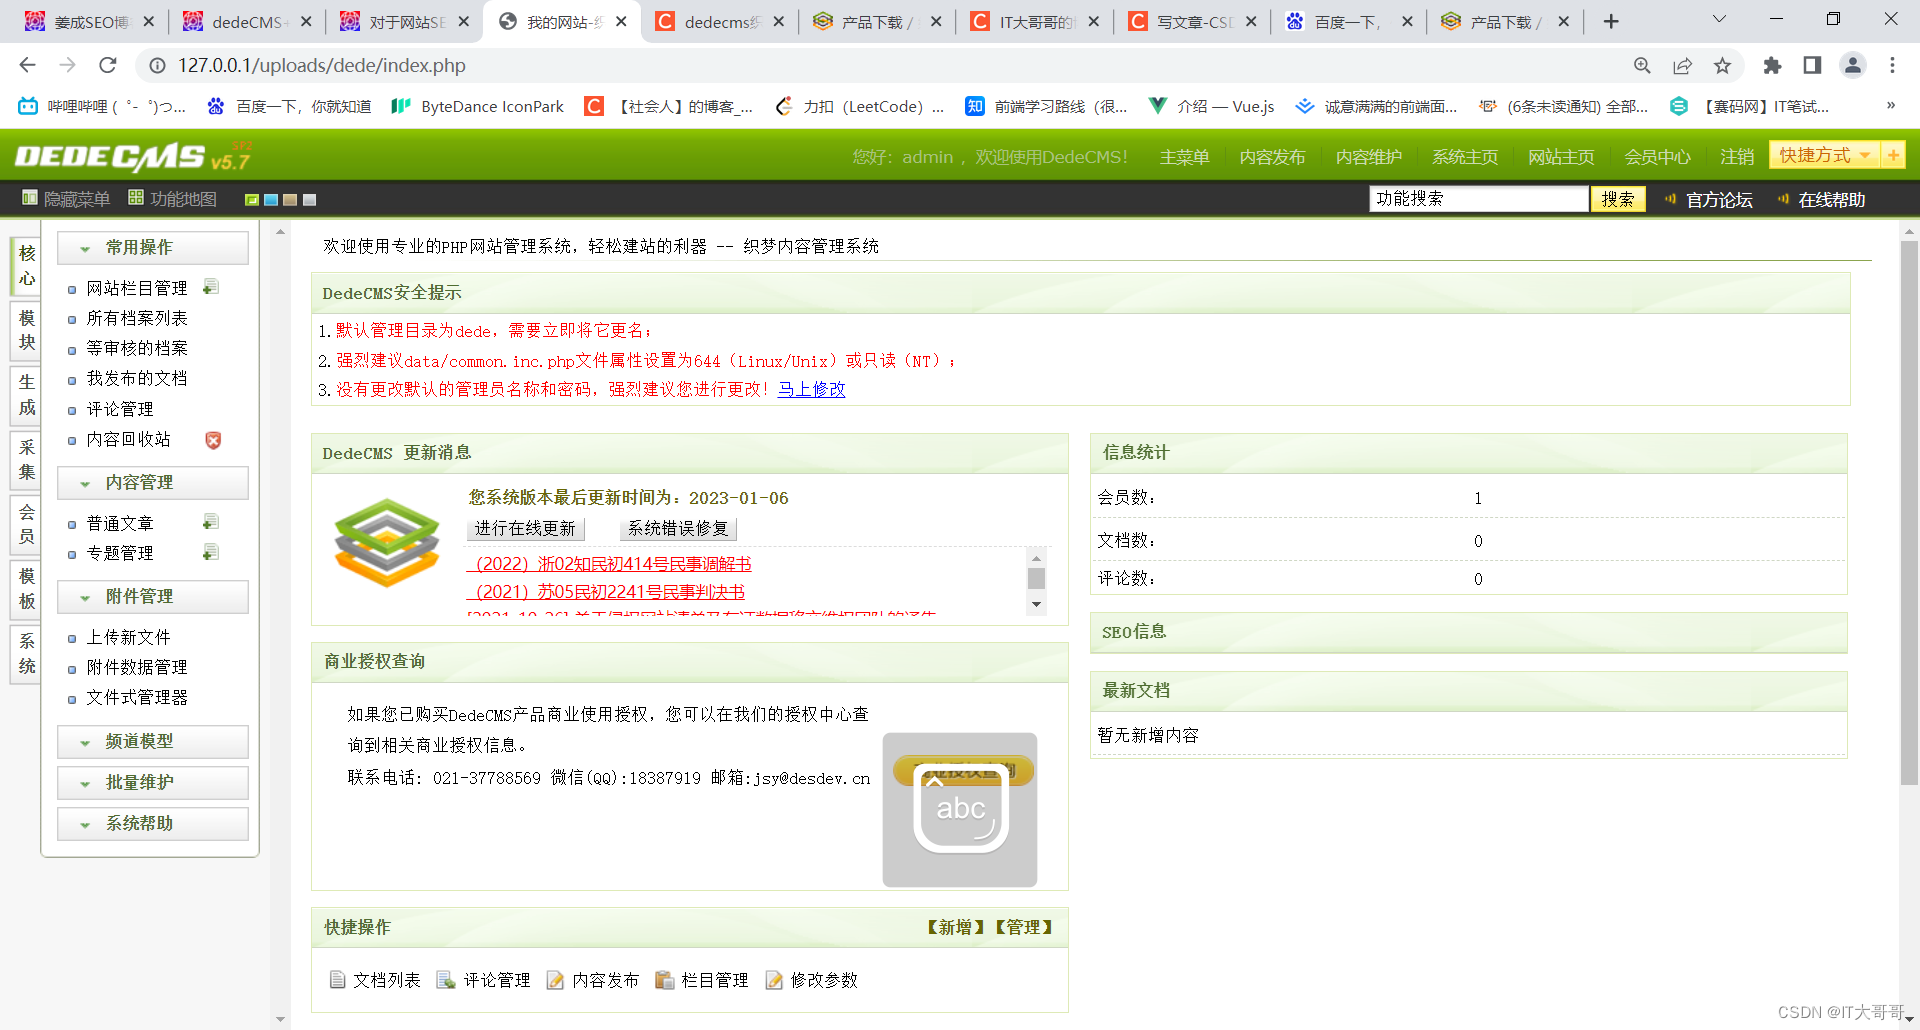Select the blue theme color swatch
The height and width of the screenshot is (1030, 1920).
(271, 200)
